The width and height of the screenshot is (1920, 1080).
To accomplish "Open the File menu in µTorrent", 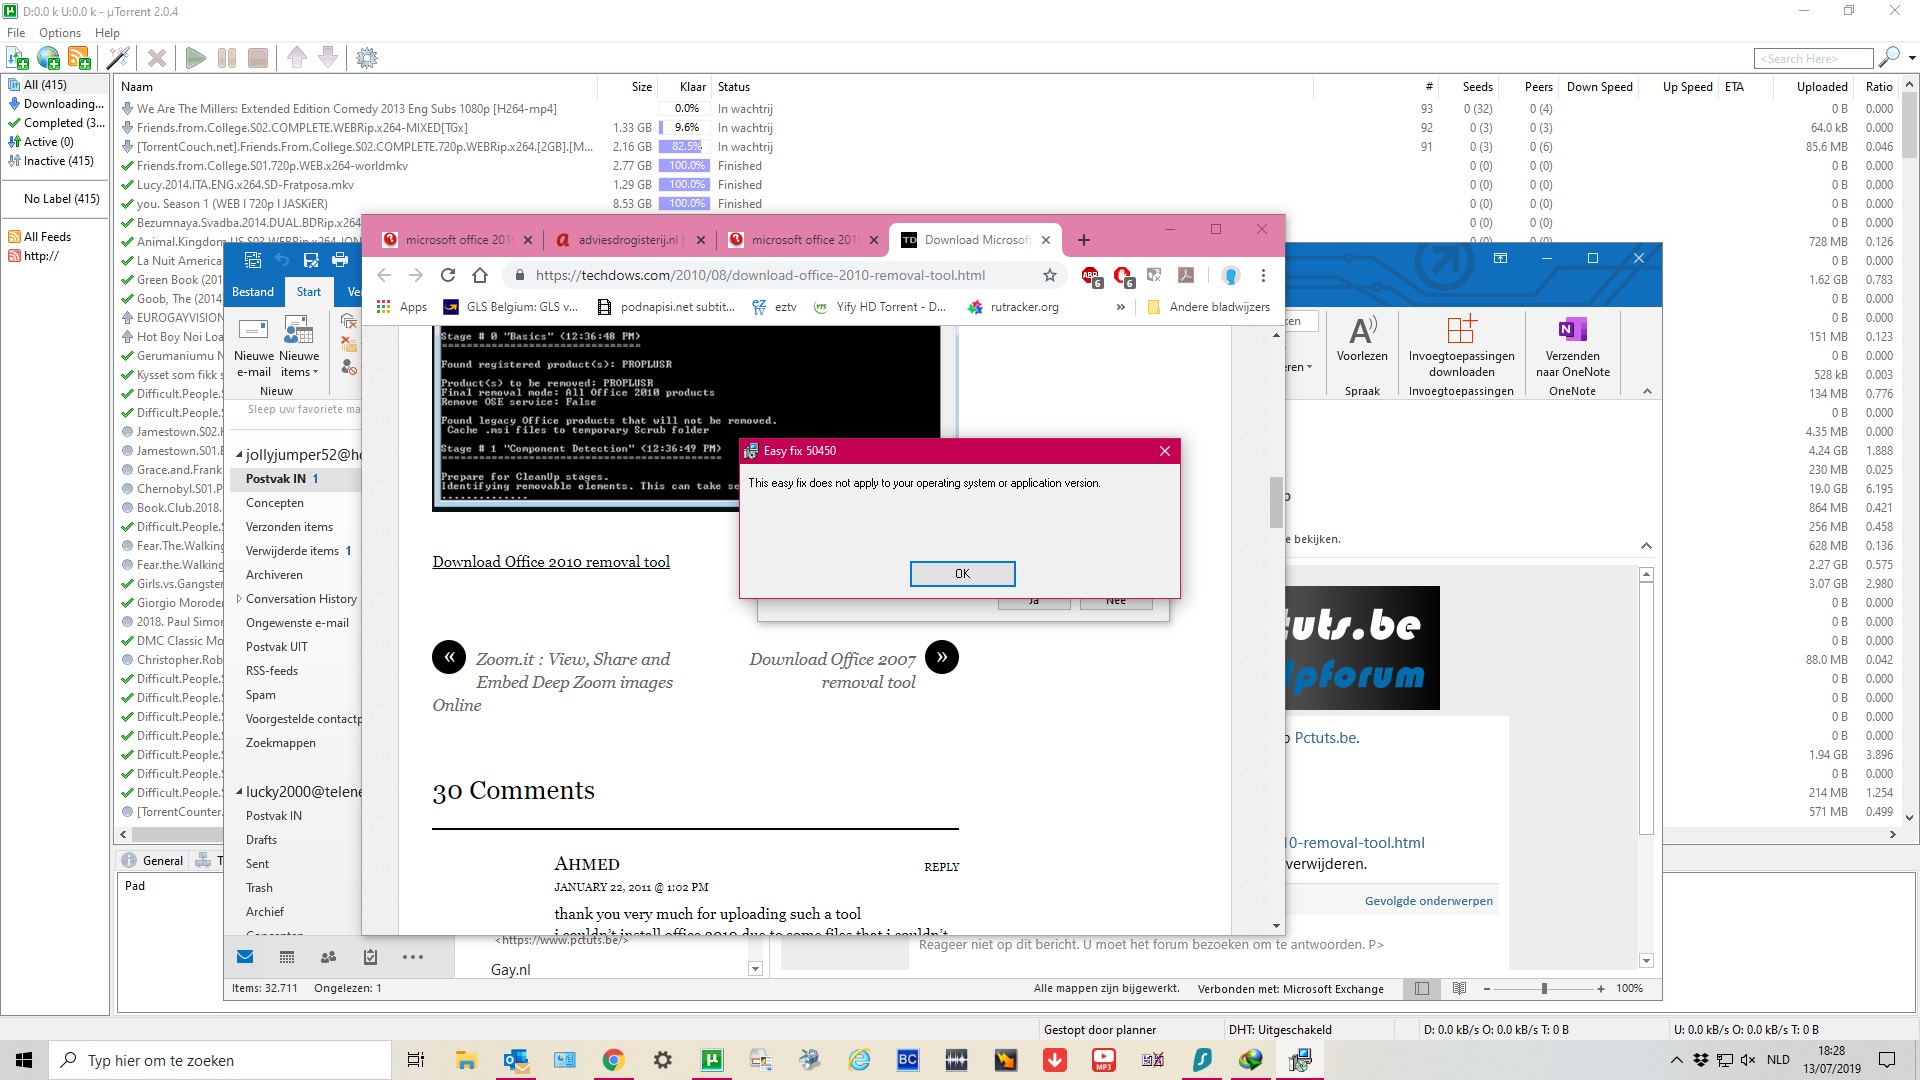I will 16,33.
